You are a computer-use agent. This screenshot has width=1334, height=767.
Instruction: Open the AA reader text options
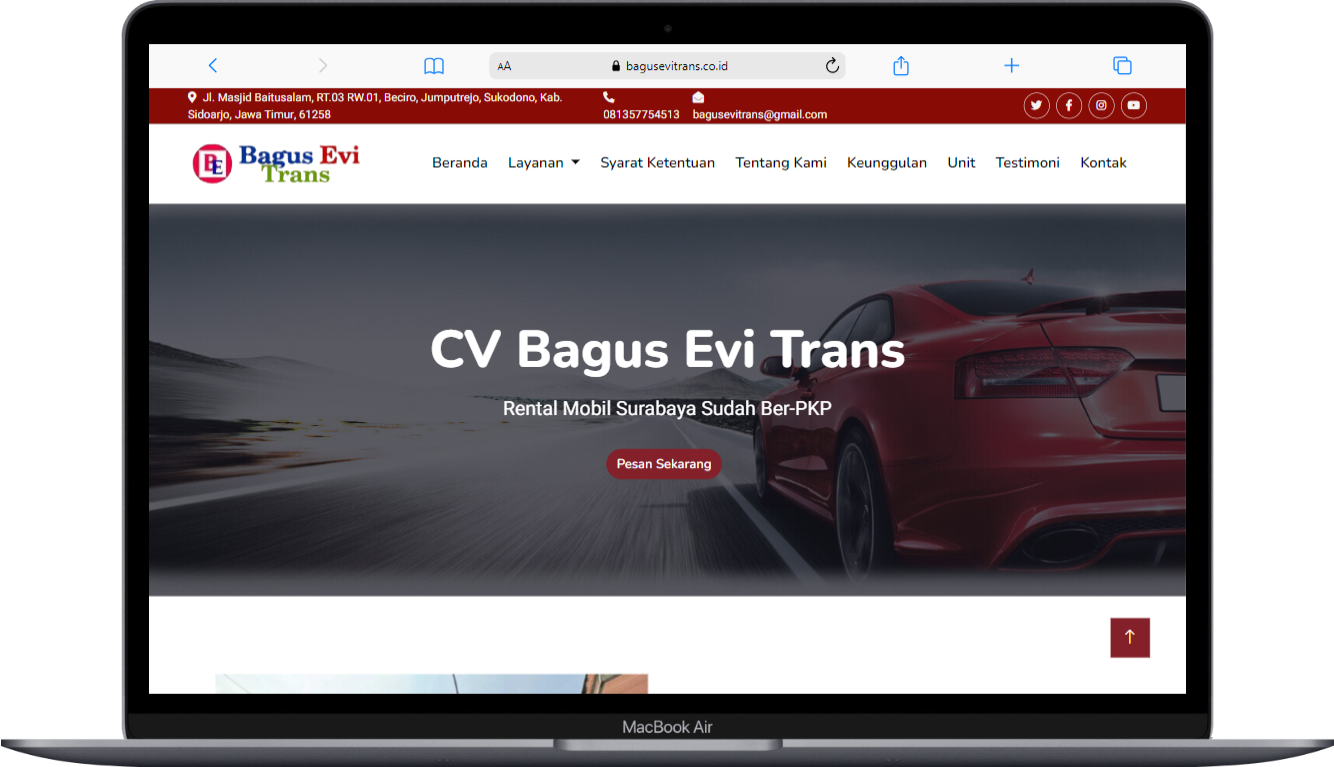click(504, 67)
